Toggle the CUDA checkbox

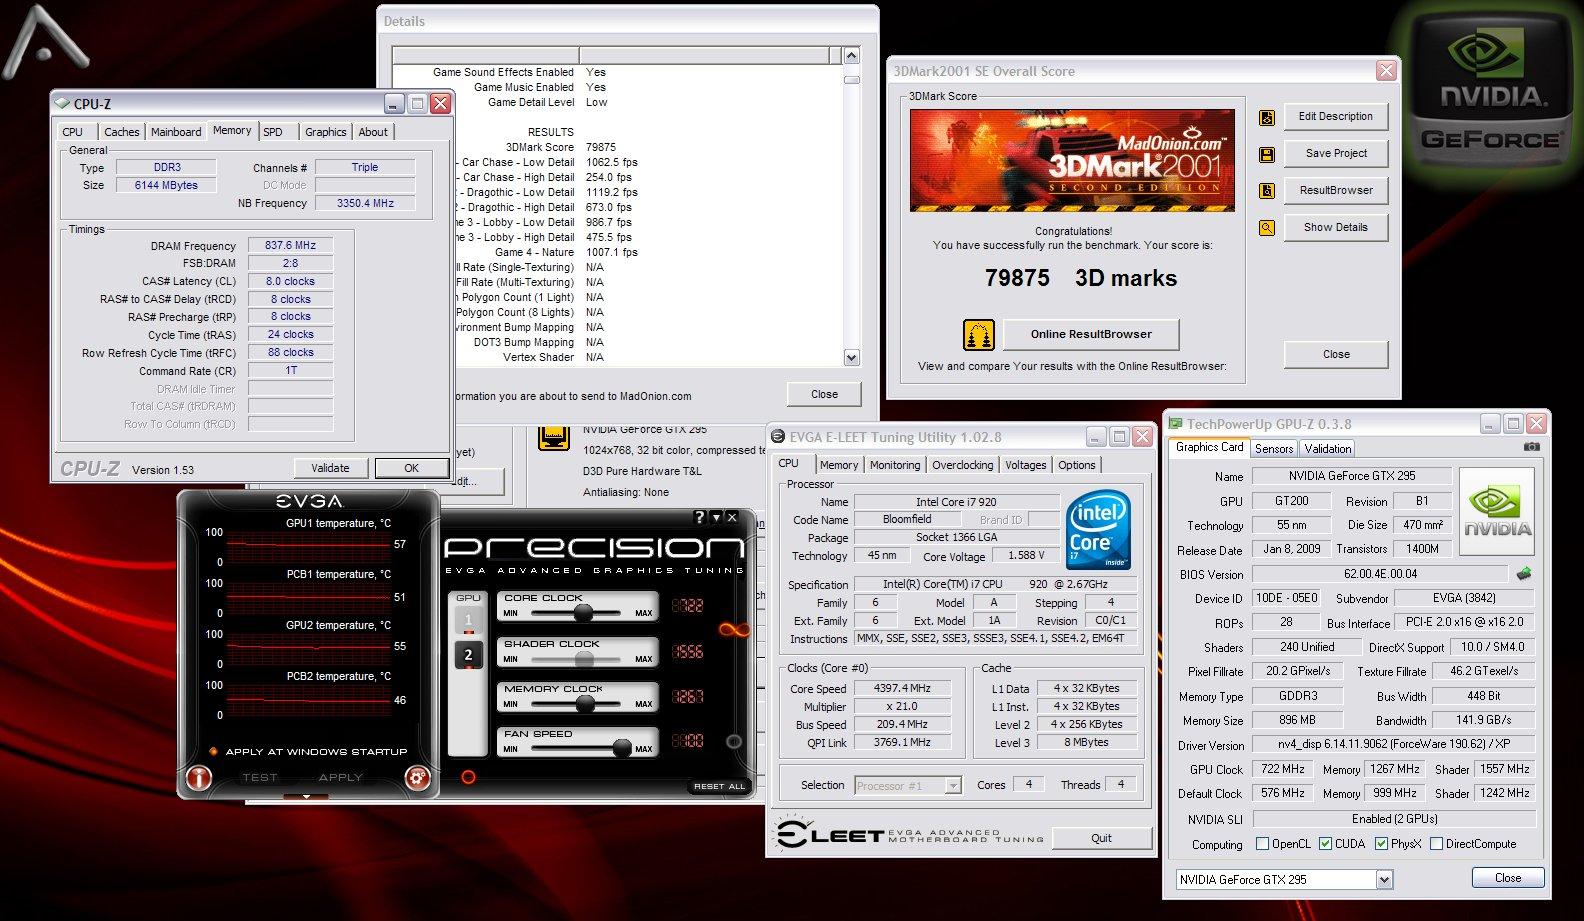(1325, 844)
